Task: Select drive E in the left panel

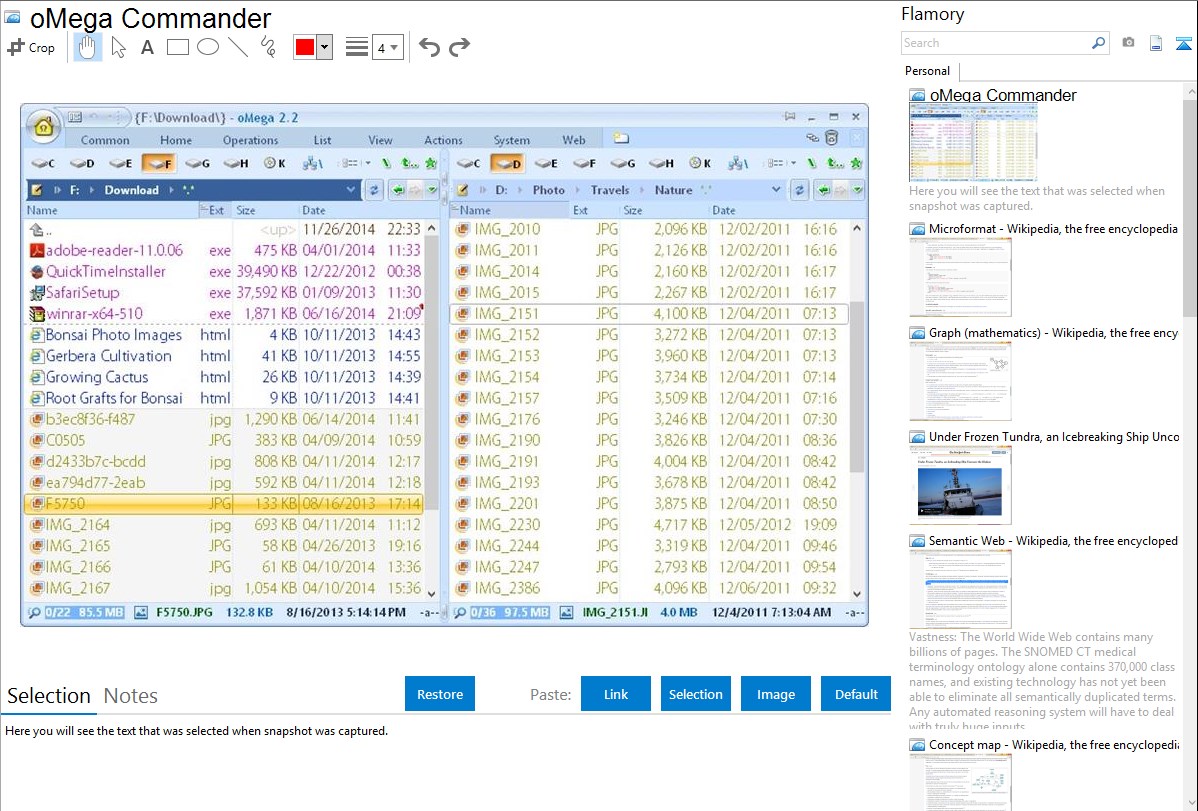Action: (121, 163)
